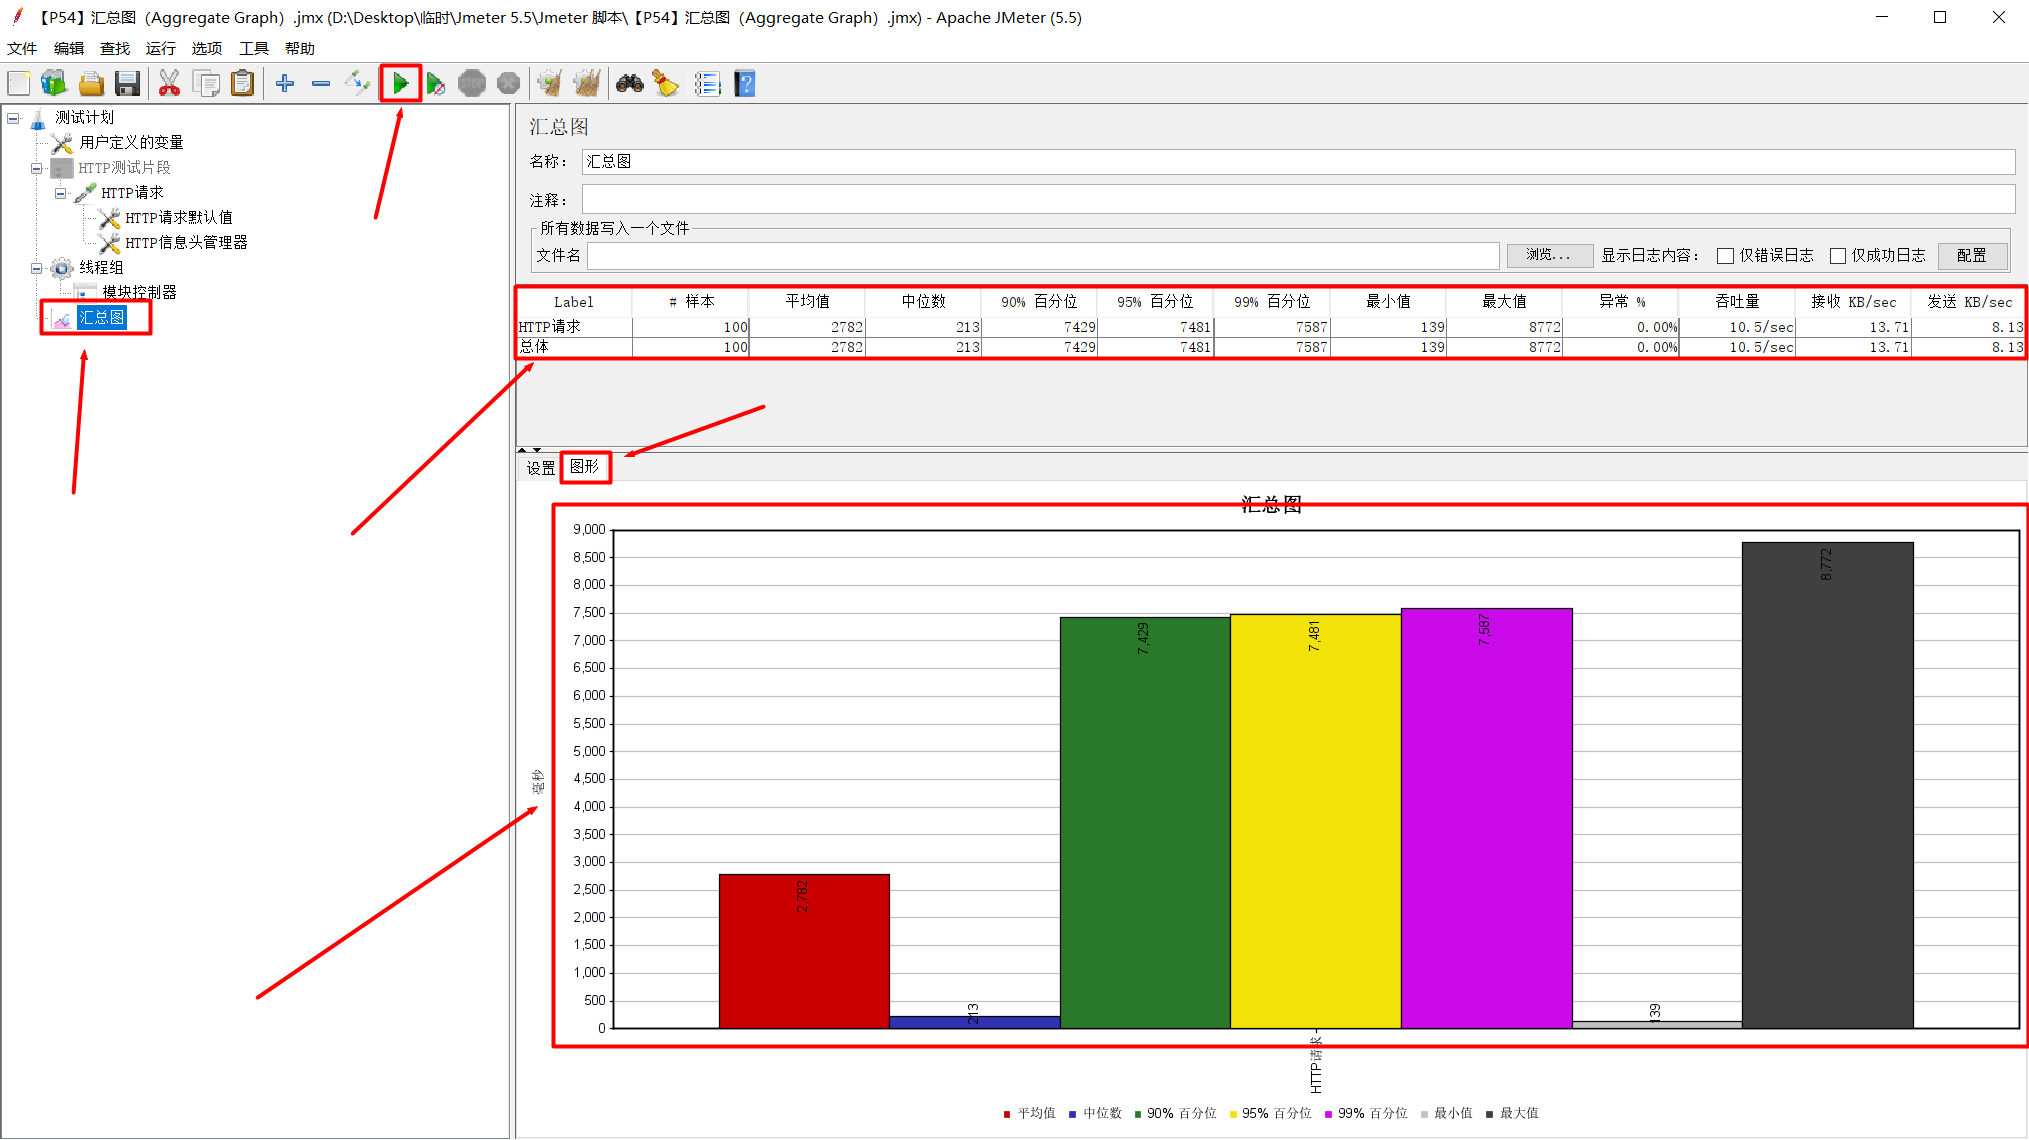This screenshot has height=1140, width=2029.
Task: Click the Save floppy disk icon
Action: 127,84
